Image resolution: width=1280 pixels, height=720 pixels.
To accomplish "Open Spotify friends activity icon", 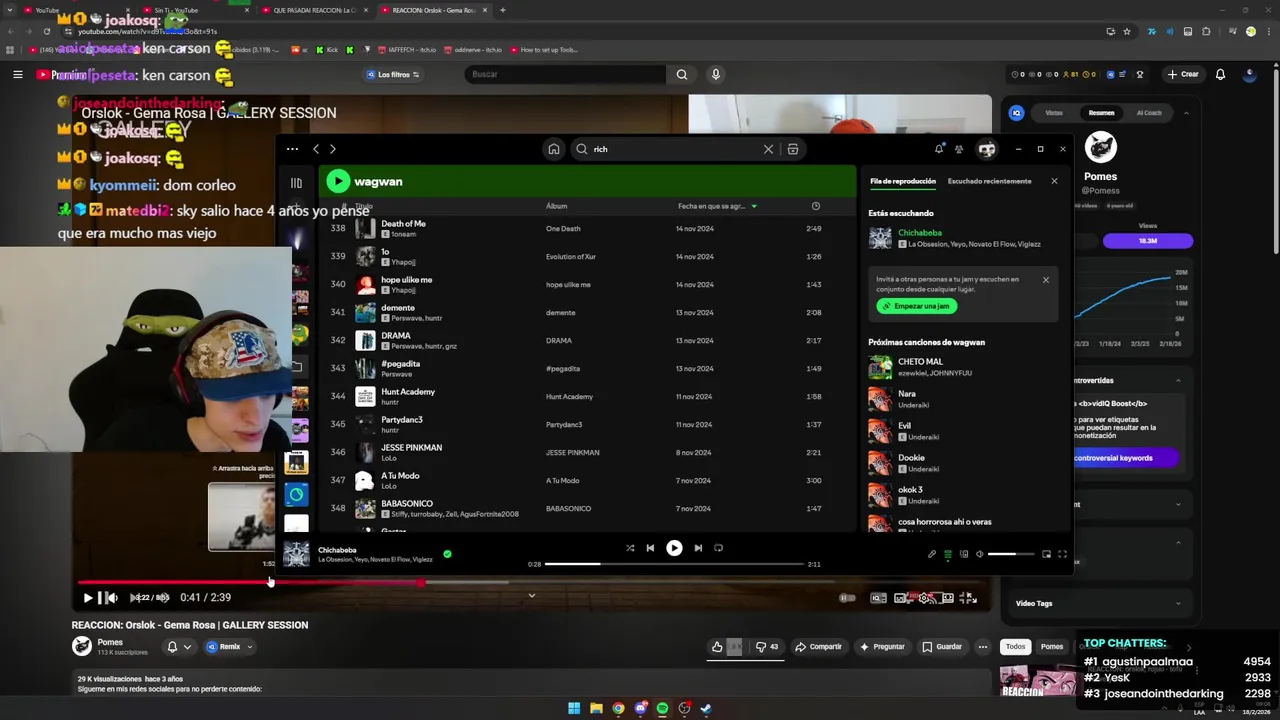I will tap(959, 149).
